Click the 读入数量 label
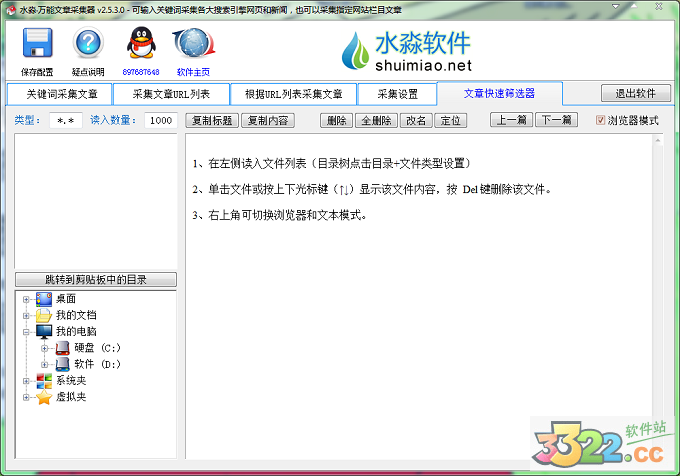This screenshot has height=476, width=680. pyautogui.click(x=113, y=120)
